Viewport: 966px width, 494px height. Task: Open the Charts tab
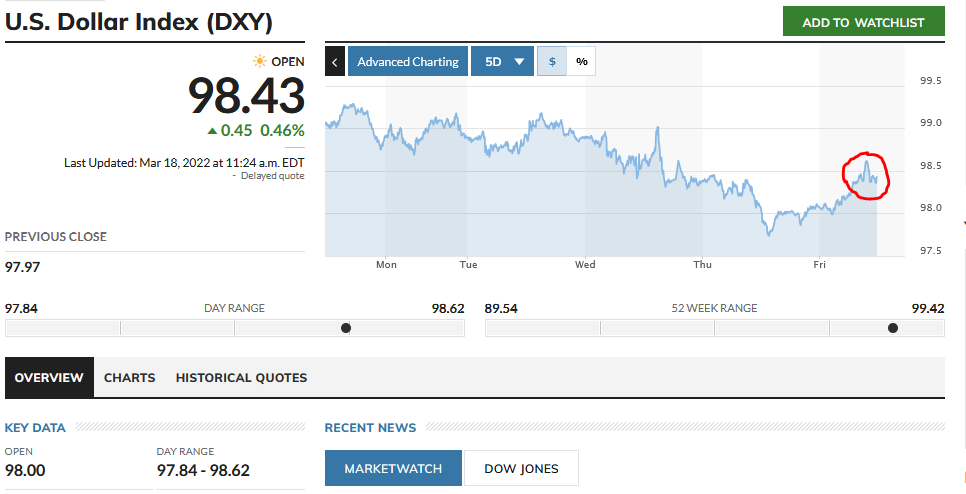click(x=129, y=378)
